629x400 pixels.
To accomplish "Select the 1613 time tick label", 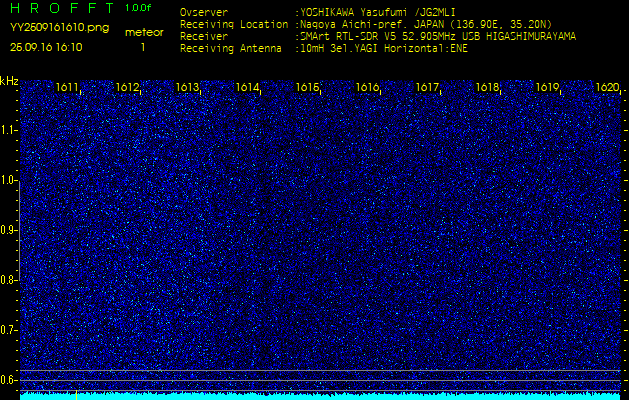I will coord(188,88).
